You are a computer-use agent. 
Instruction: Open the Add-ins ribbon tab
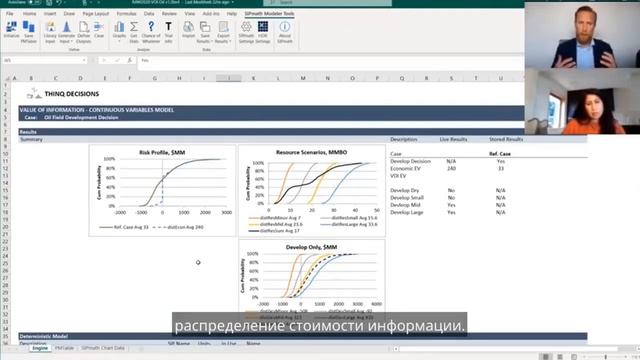[x=211, y=13]
